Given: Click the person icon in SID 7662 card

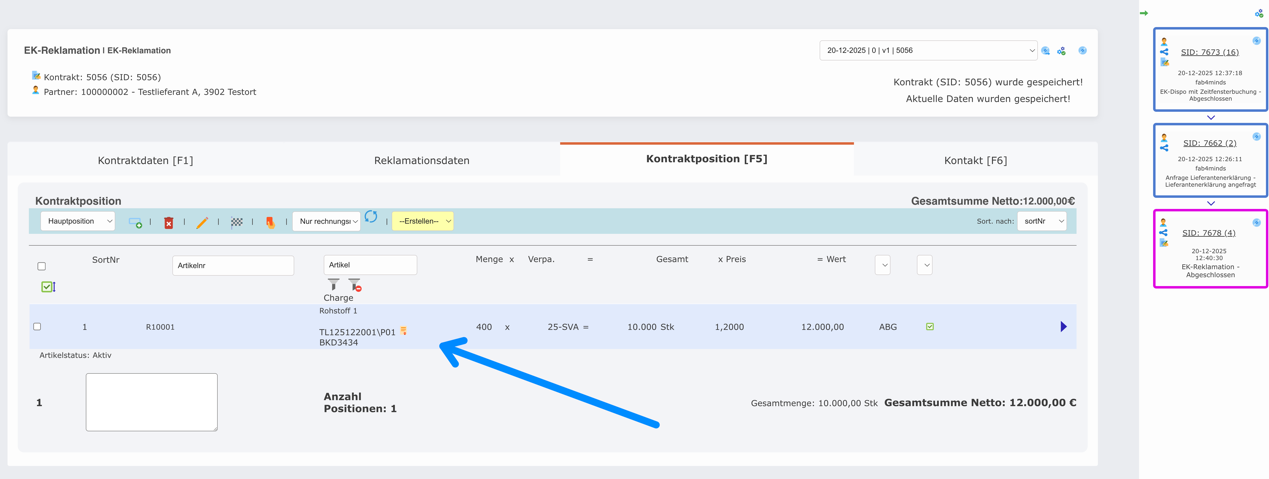Looking at the screenshot, I should click(x=1164, y=137).
